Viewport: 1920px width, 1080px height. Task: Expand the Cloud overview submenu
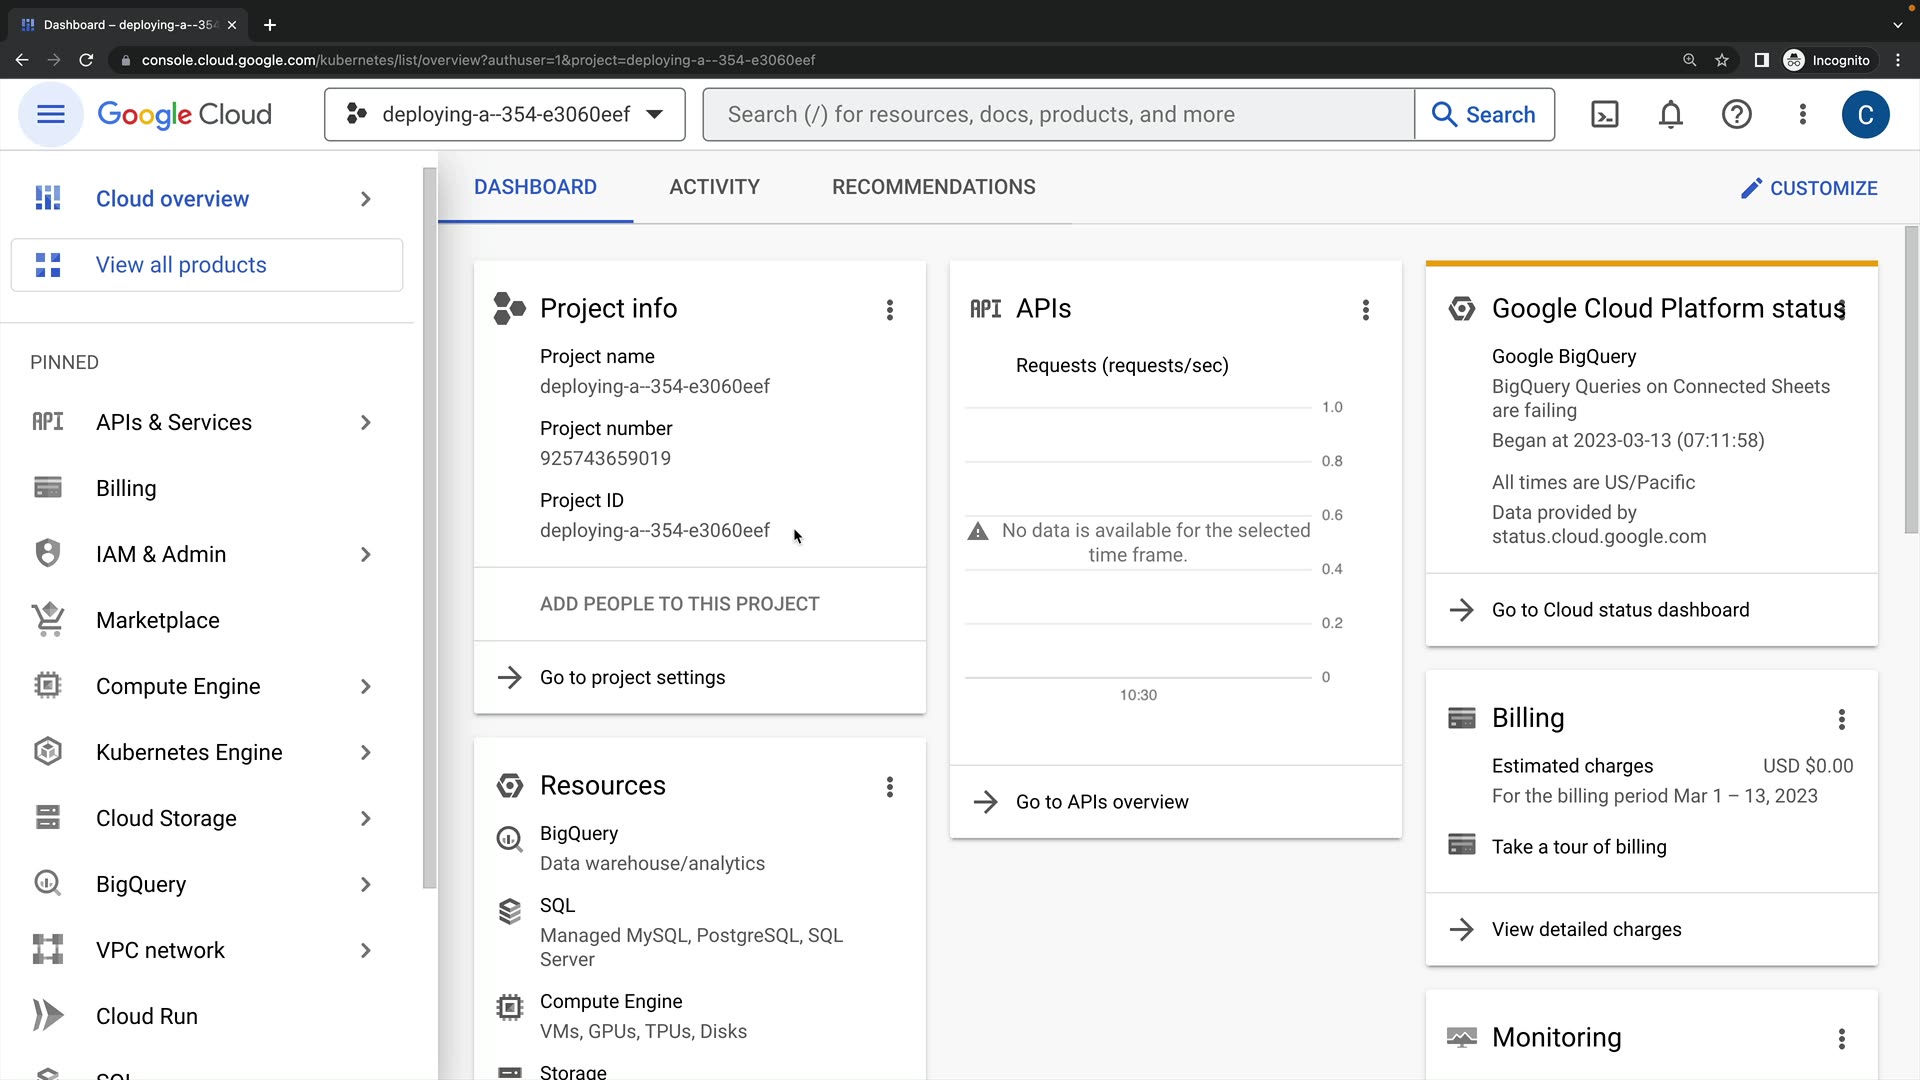point(366,199)
